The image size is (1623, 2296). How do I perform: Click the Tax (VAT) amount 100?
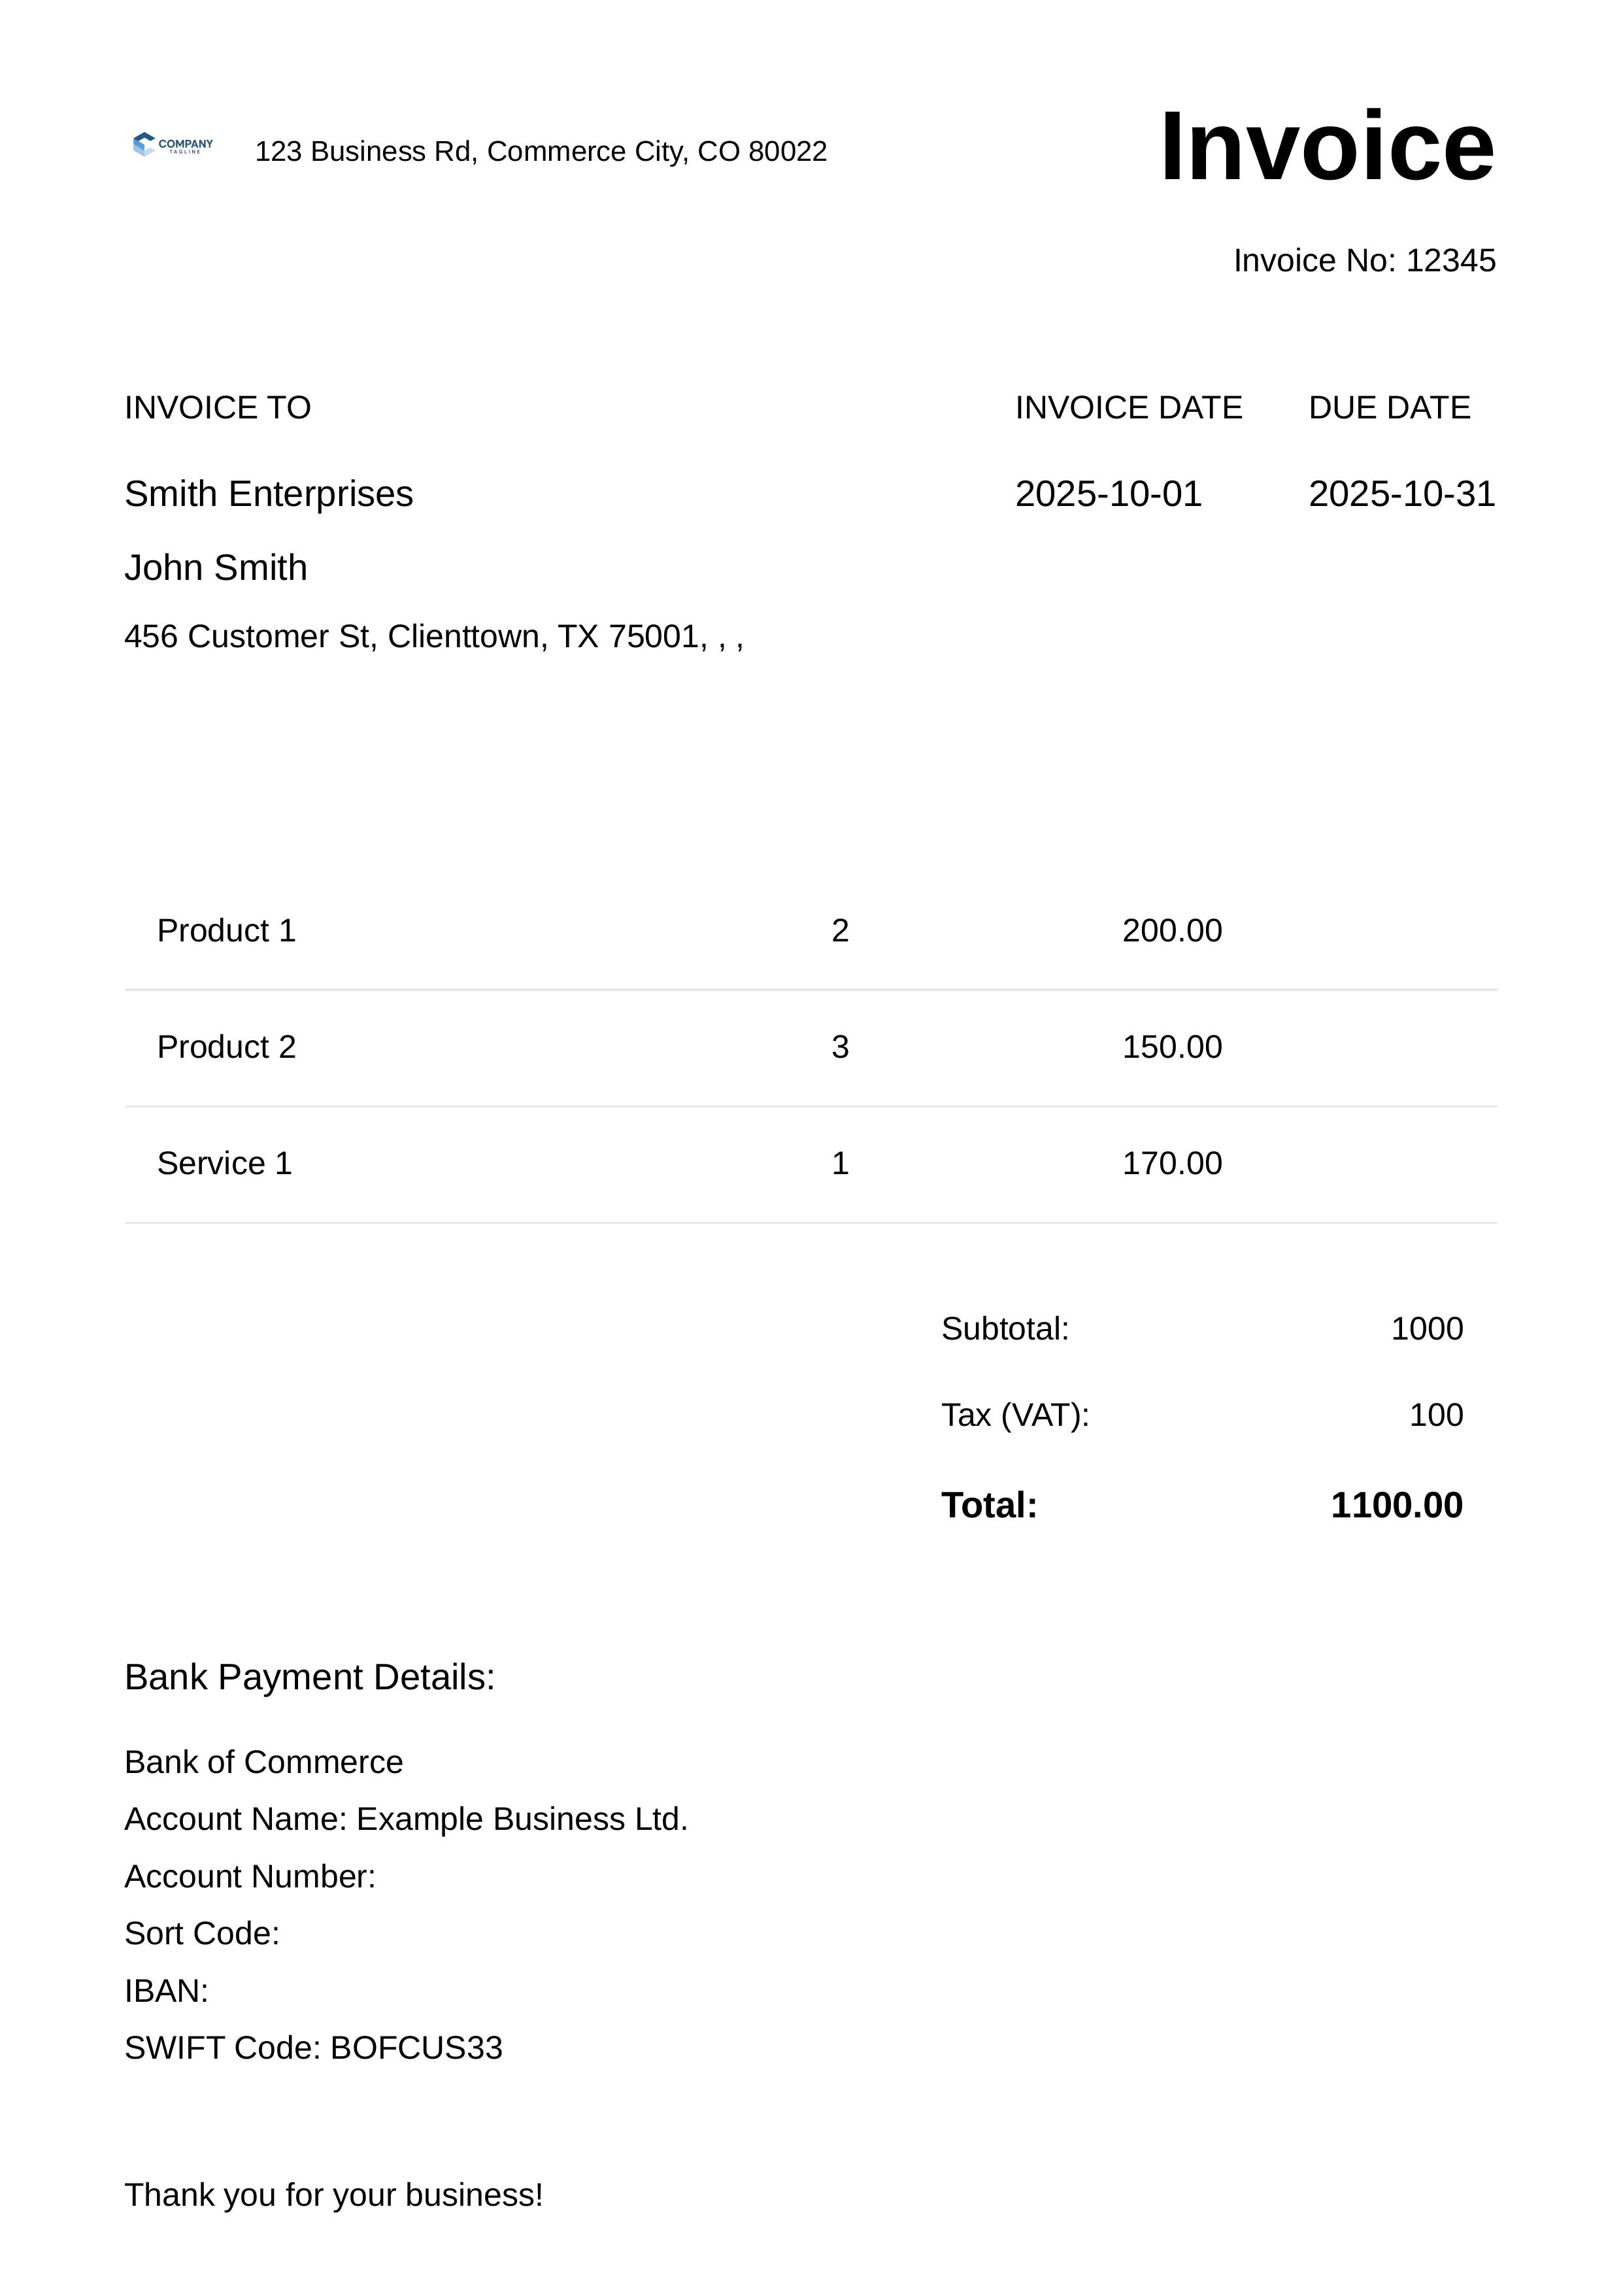1435,1414
